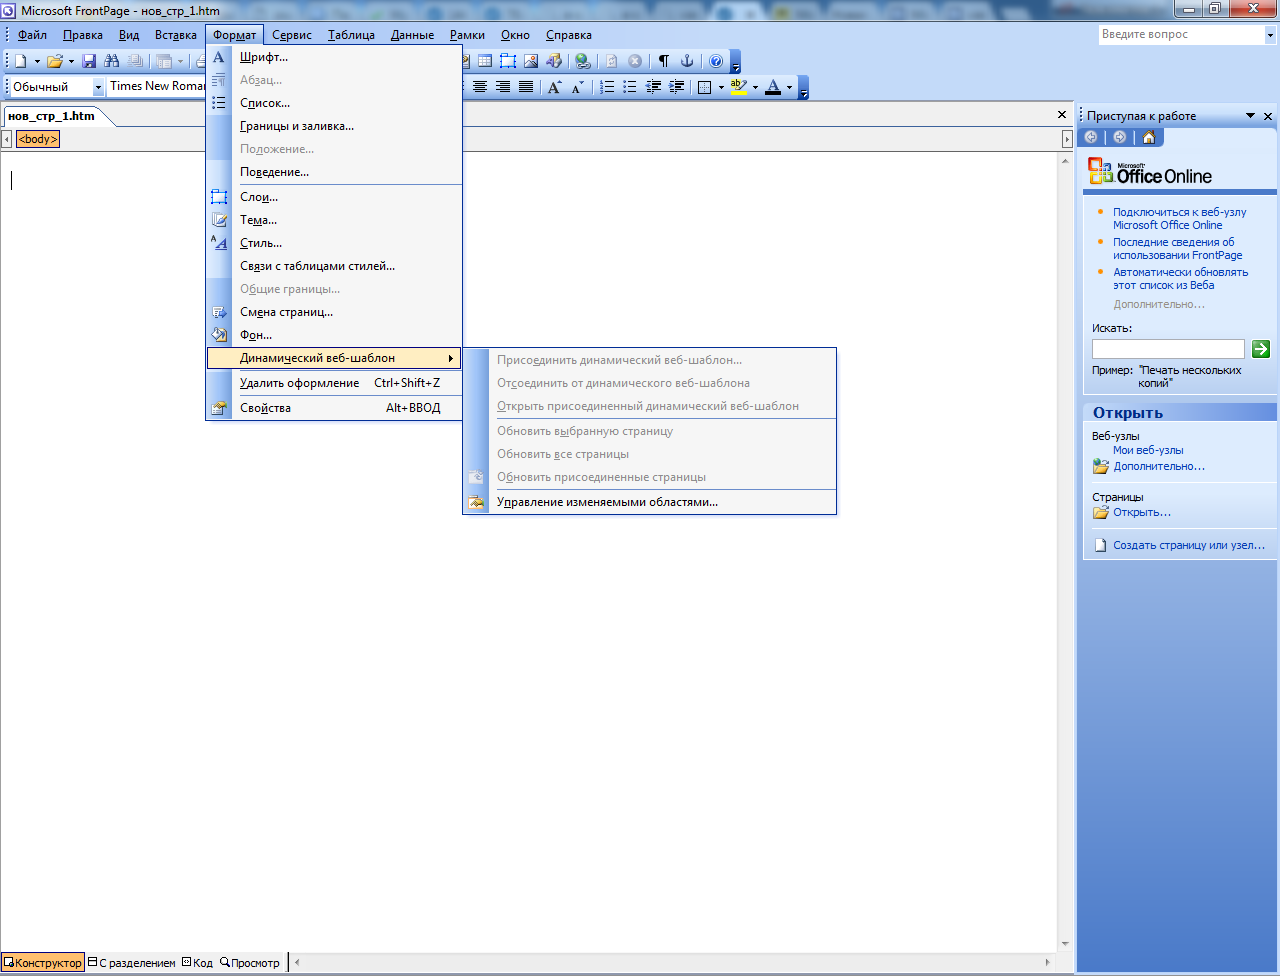The image size is (1280, 976).
Task: Click the Toggle Pane icon
Action: tap(165, 61)
